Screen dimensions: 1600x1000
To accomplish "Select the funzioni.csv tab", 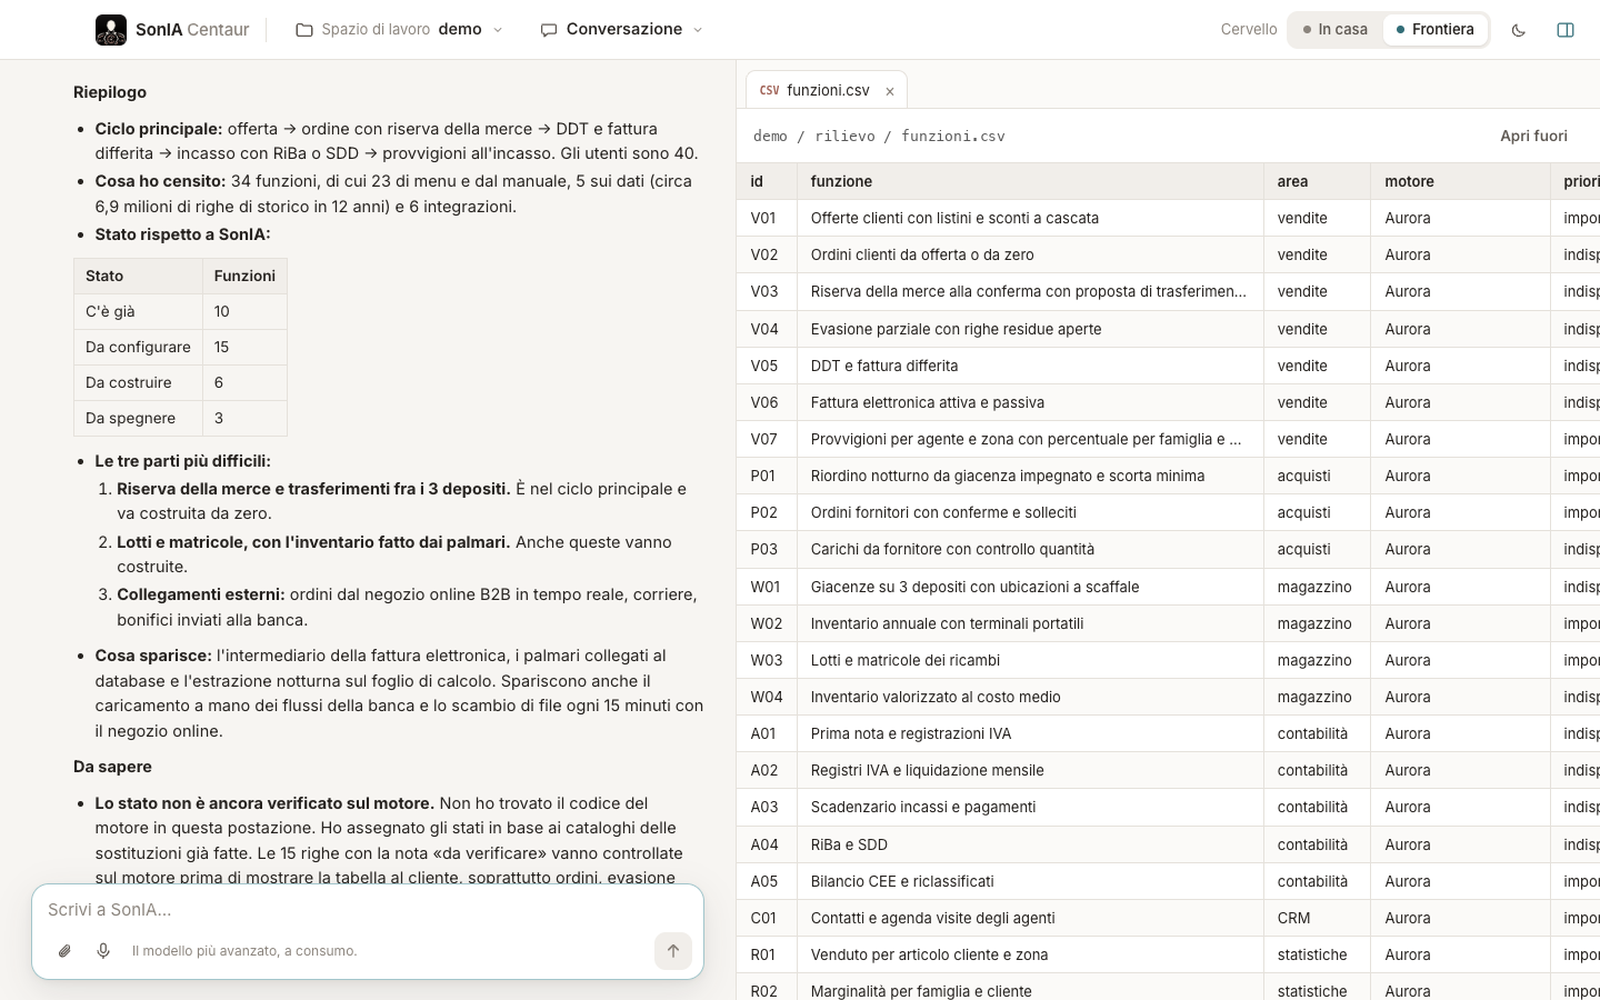I will pyautogui.click(x=815, y=90).
